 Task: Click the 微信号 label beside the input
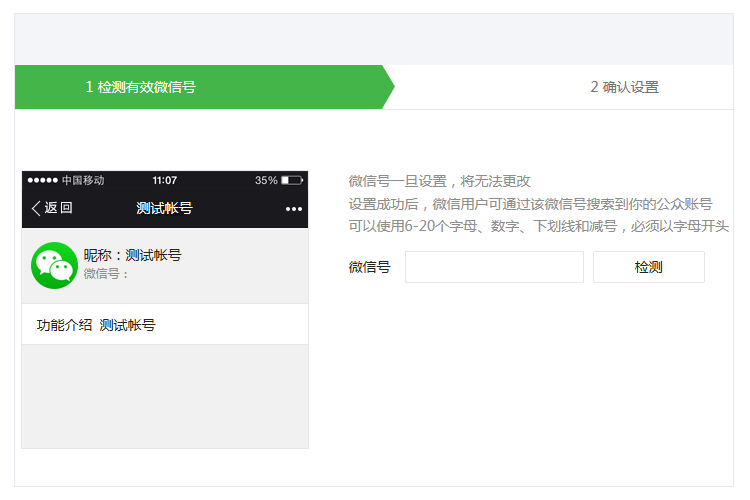point(369,267)
